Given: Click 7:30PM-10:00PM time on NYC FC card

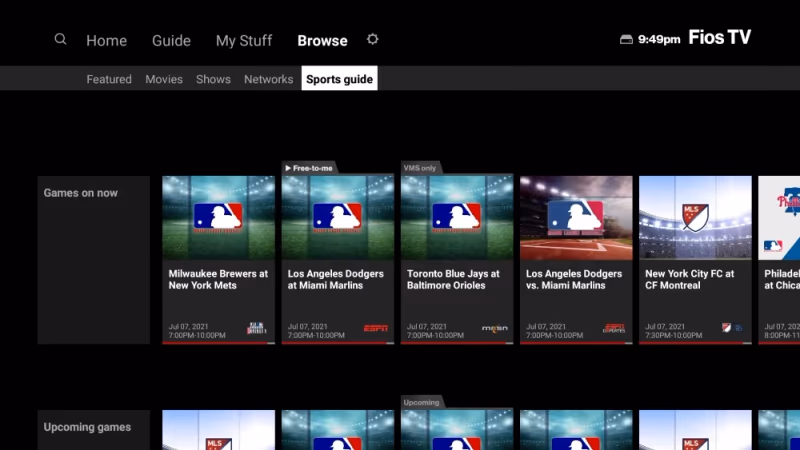Looking at the screenshot, I should coord(673,335).
